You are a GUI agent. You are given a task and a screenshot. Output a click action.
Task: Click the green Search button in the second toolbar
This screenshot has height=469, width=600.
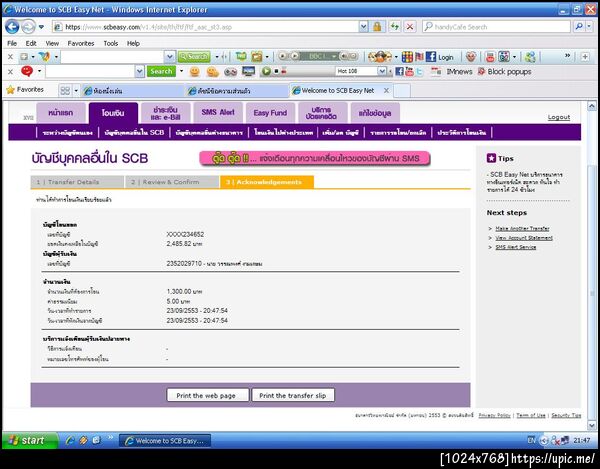coord(161,71)
